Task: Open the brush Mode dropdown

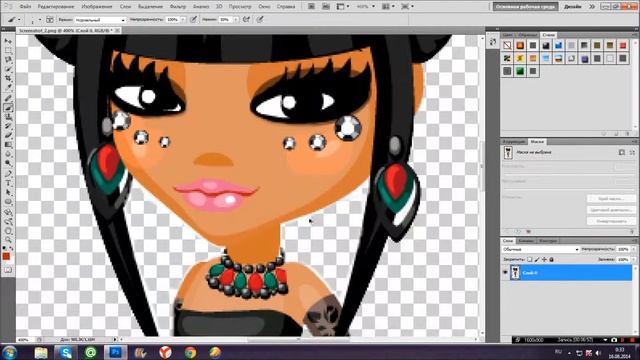Action: coord(100,20)
